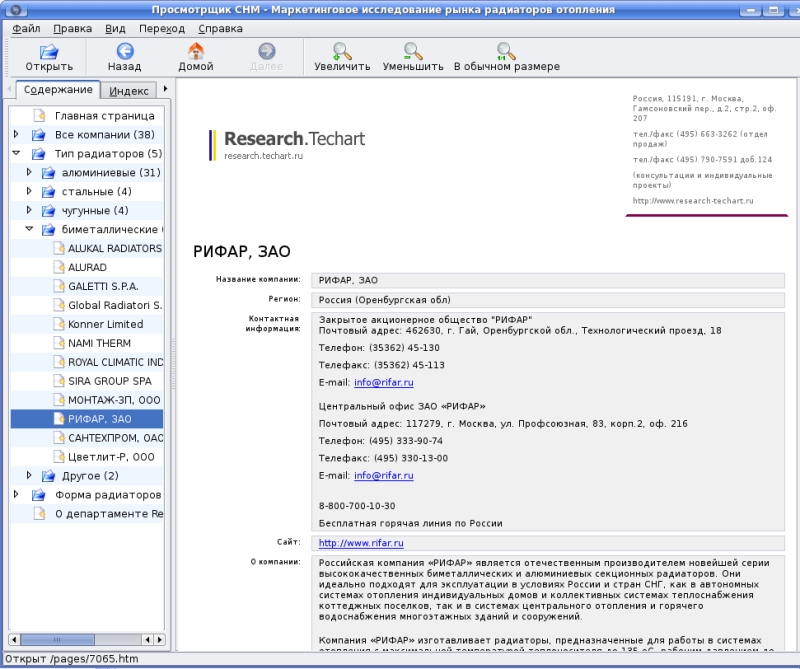Click the Research.Techart logo
Screen dimensions: 800x669
click(x=287, y=145)
